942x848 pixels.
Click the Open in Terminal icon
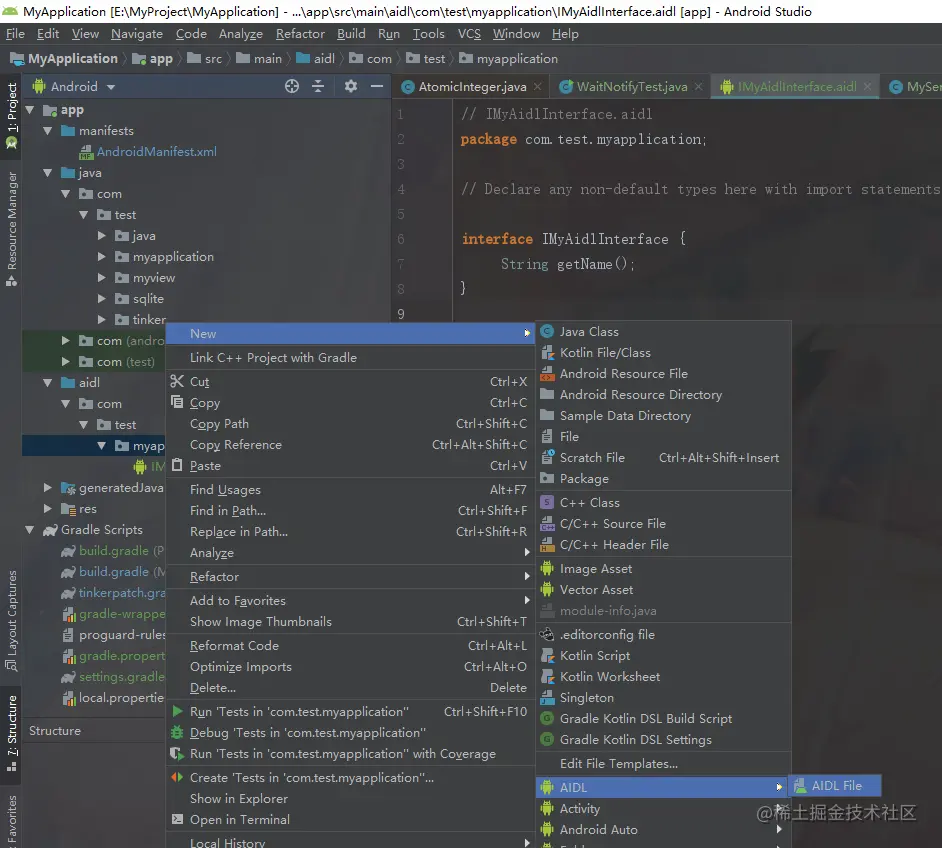click(177, 819)
